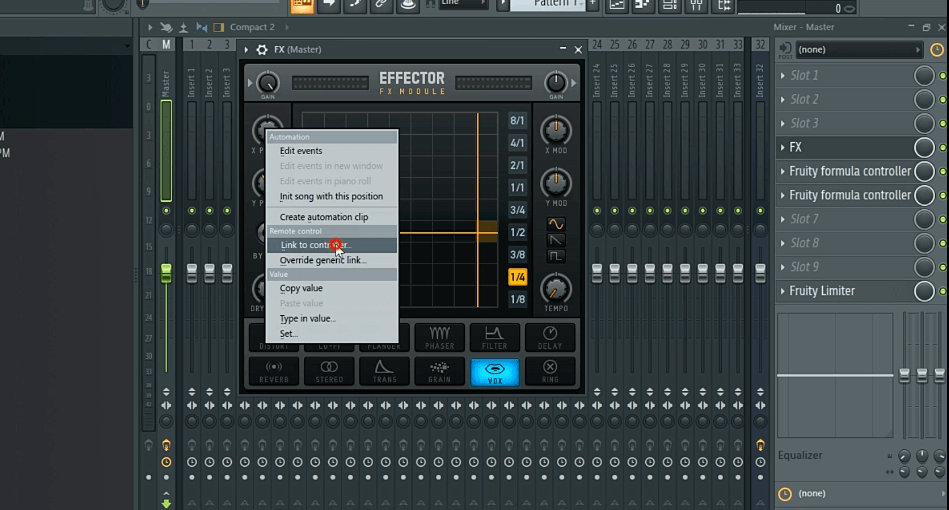Expand the Slot 3 arrow menu
949x510 pixels.
point(783,123)
